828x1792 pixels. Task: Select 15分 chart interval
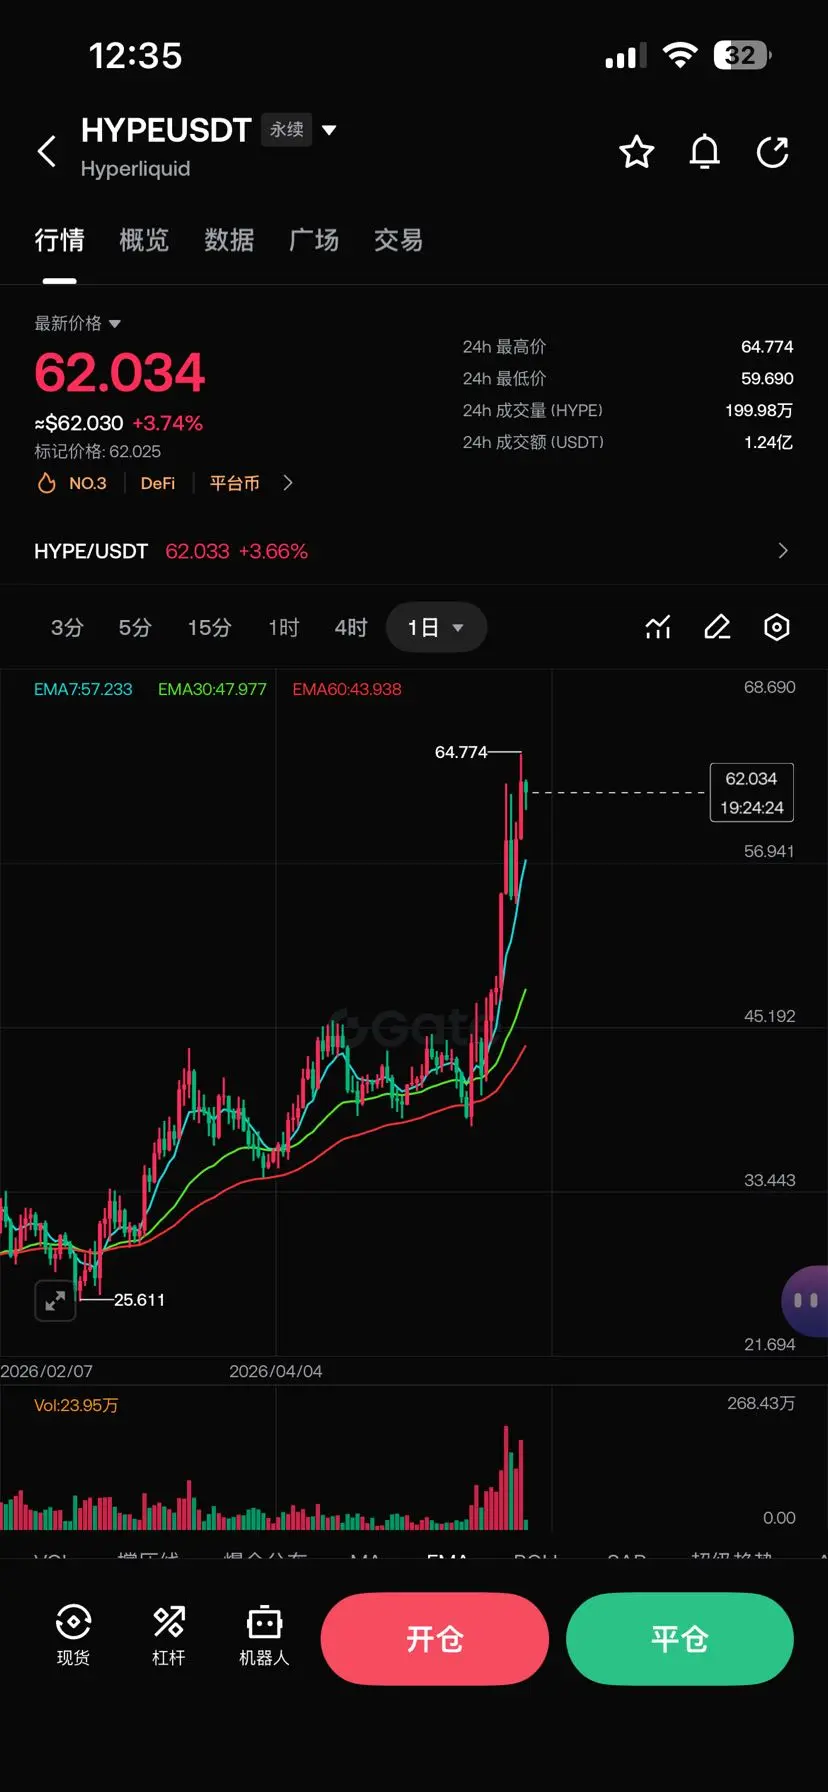click(209, 627)
